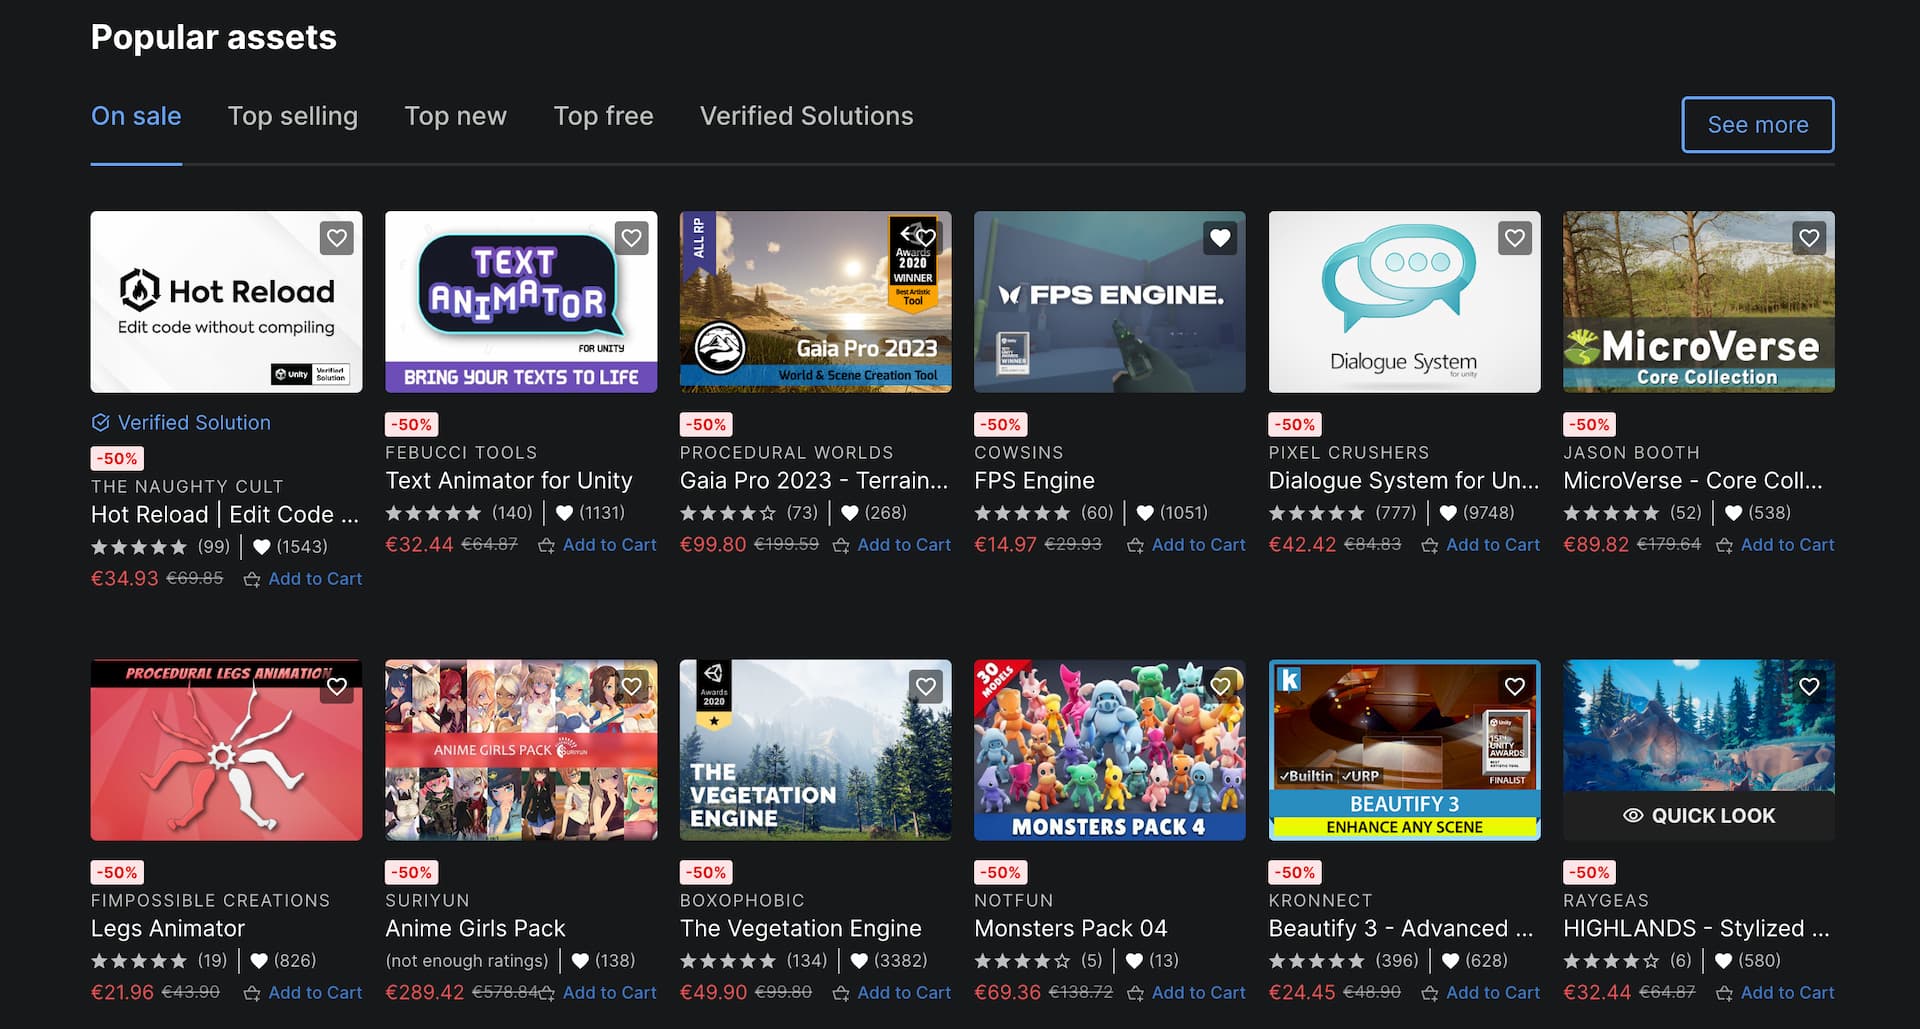Open the Monsters Pack 04 title link
The height and width of the screenshot is (1029, 1920).
pos(1070,929)
